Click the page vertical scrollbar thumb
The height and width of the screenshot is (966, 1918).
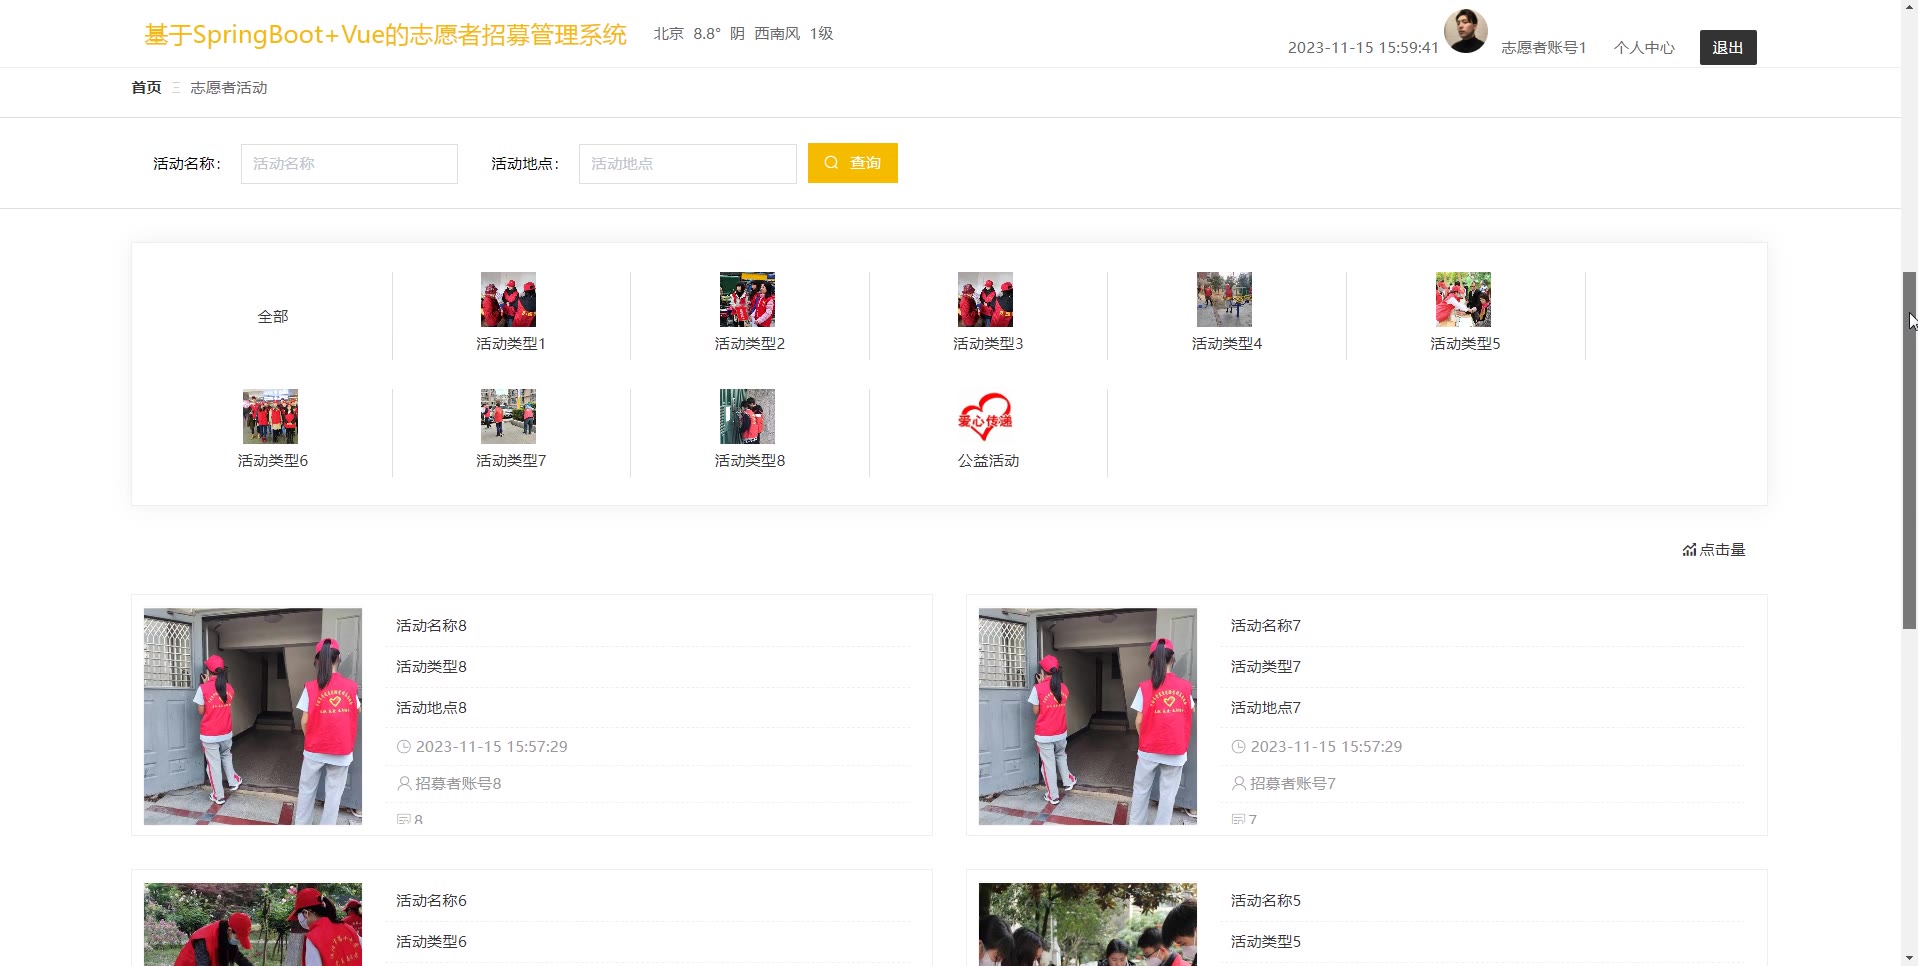(x=1909, y=450)
